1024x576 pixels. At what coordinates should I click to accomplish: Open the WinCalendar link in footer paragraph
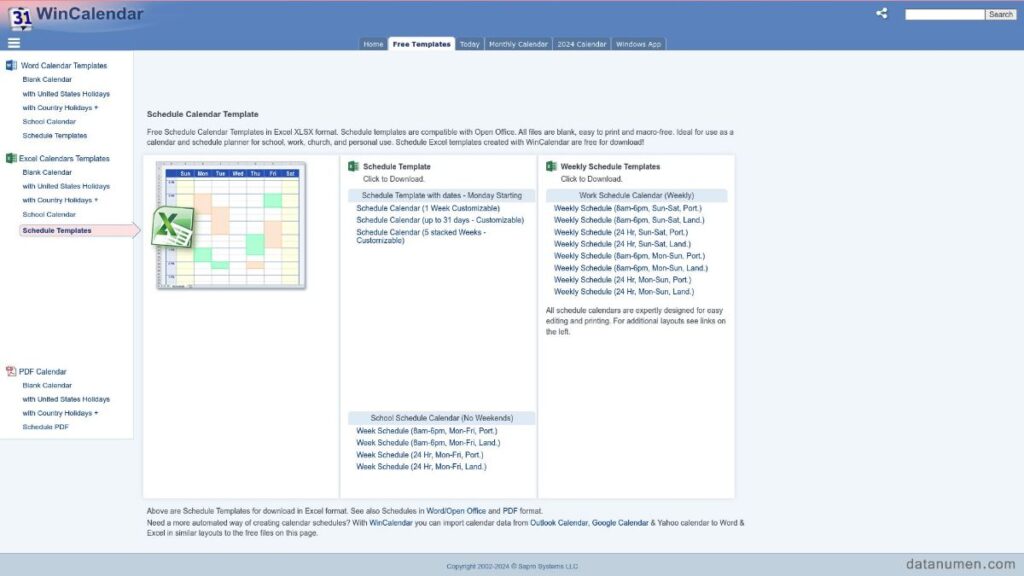coord(391,523)
